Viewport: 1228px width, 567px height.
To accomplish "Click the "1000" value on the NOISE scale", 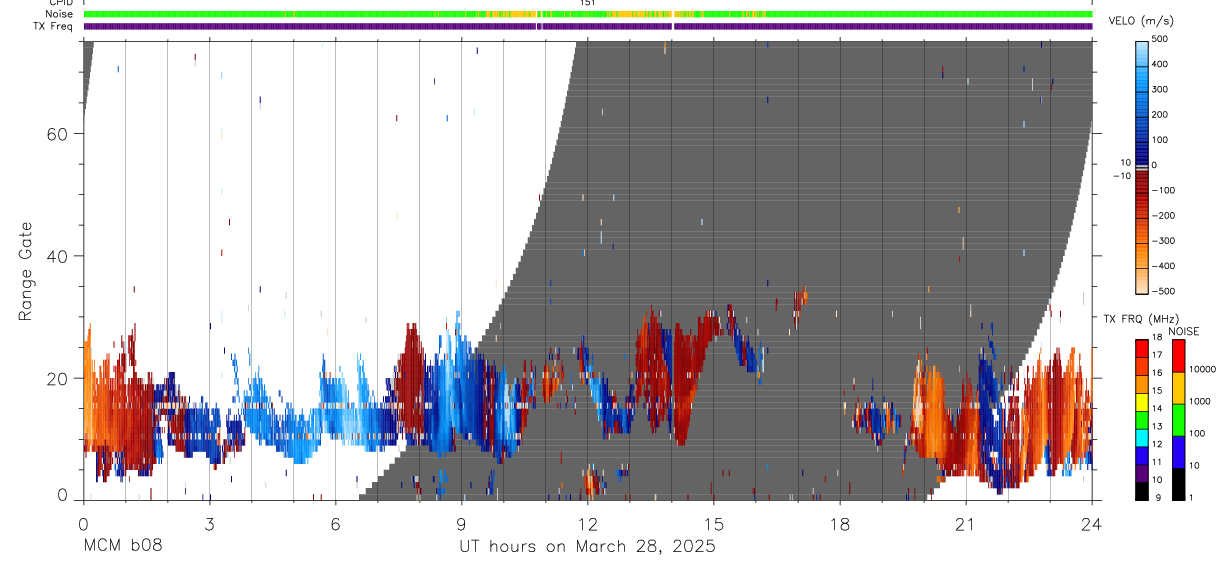I will [1200, 402].
